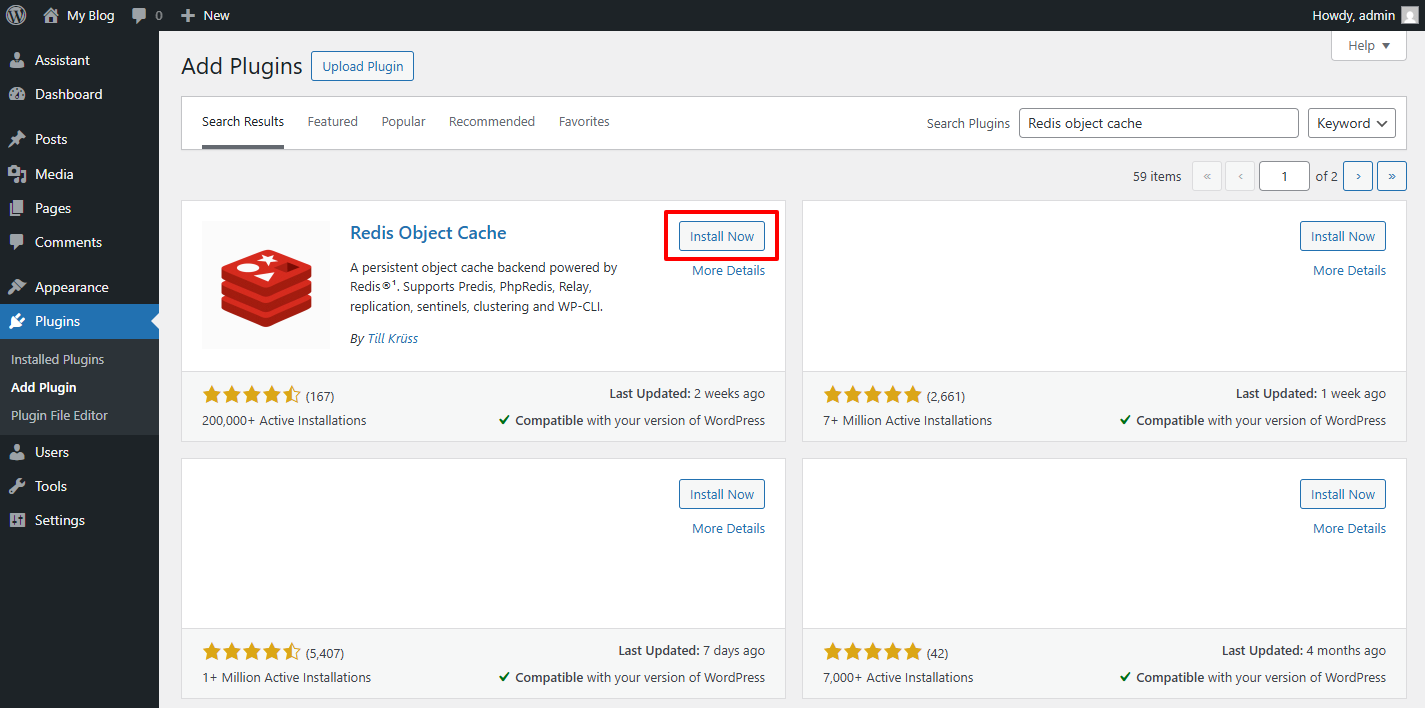
Task: Click the plus New icon in admin bar
Action: pyautogui.click(x=188, y=16)
